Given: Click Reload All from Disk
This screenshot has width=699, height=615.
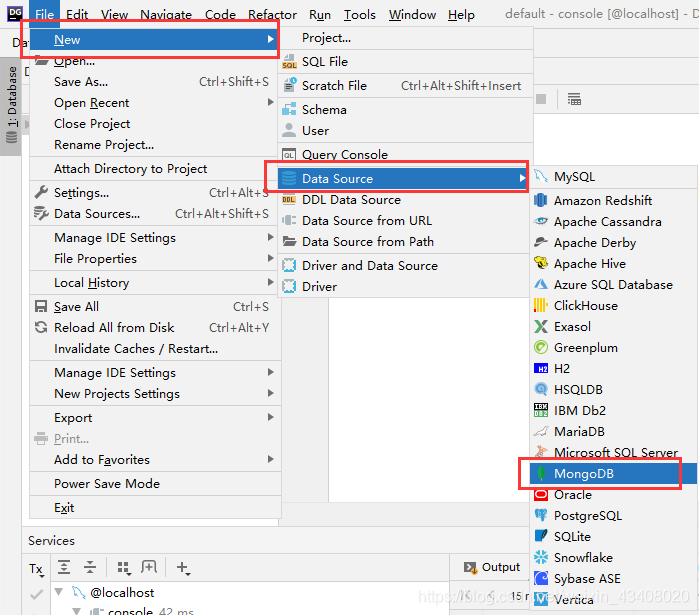Looking at the screenshot, I should 154,328.
